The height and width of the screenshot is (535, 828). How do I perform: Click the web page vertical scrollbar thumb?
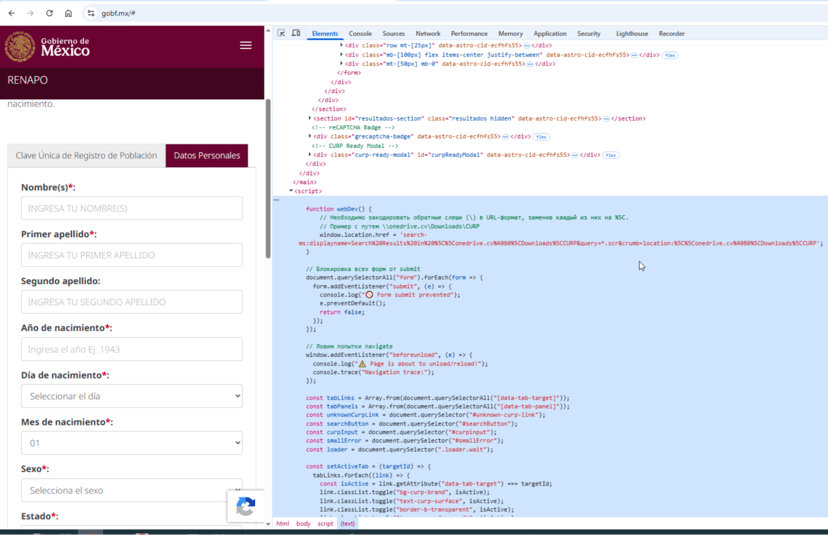pyautogui.click(x=268, y=179)
